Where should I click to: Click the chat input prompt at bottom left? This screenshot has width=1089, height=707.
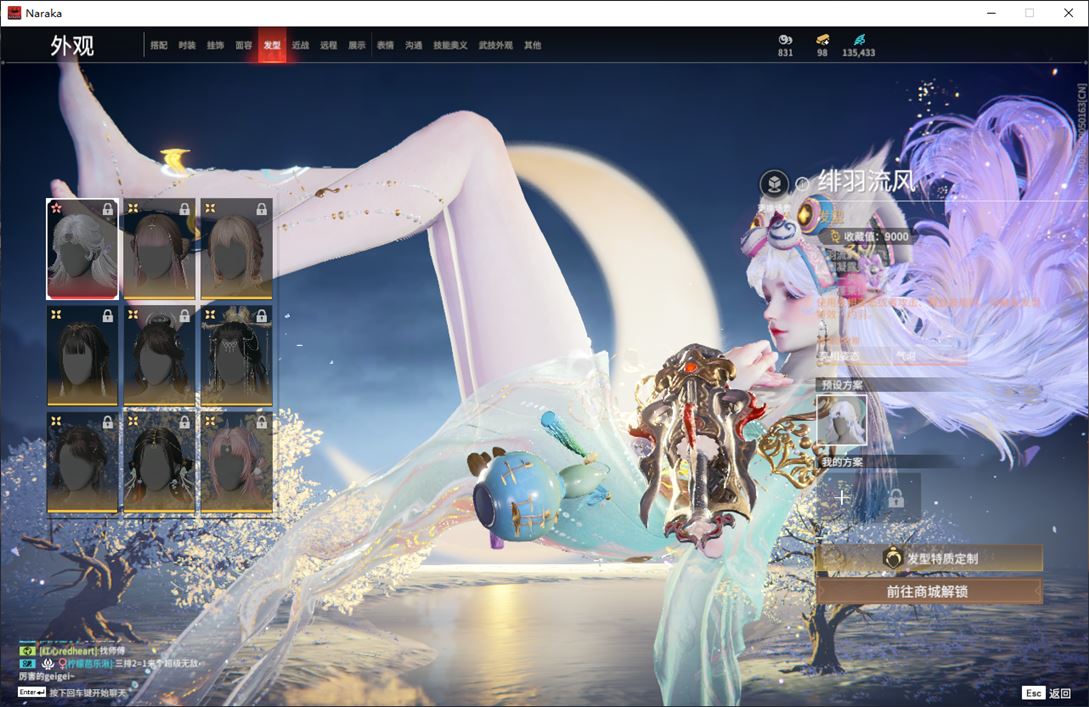pos(68,692)
